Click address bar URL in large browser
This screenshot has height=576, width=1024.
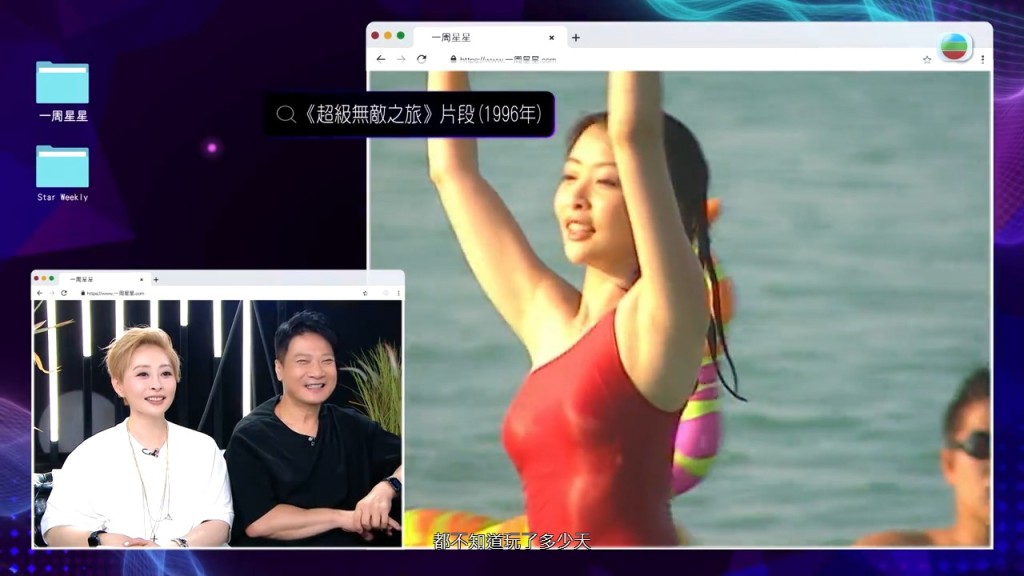[x=508, y=59]
